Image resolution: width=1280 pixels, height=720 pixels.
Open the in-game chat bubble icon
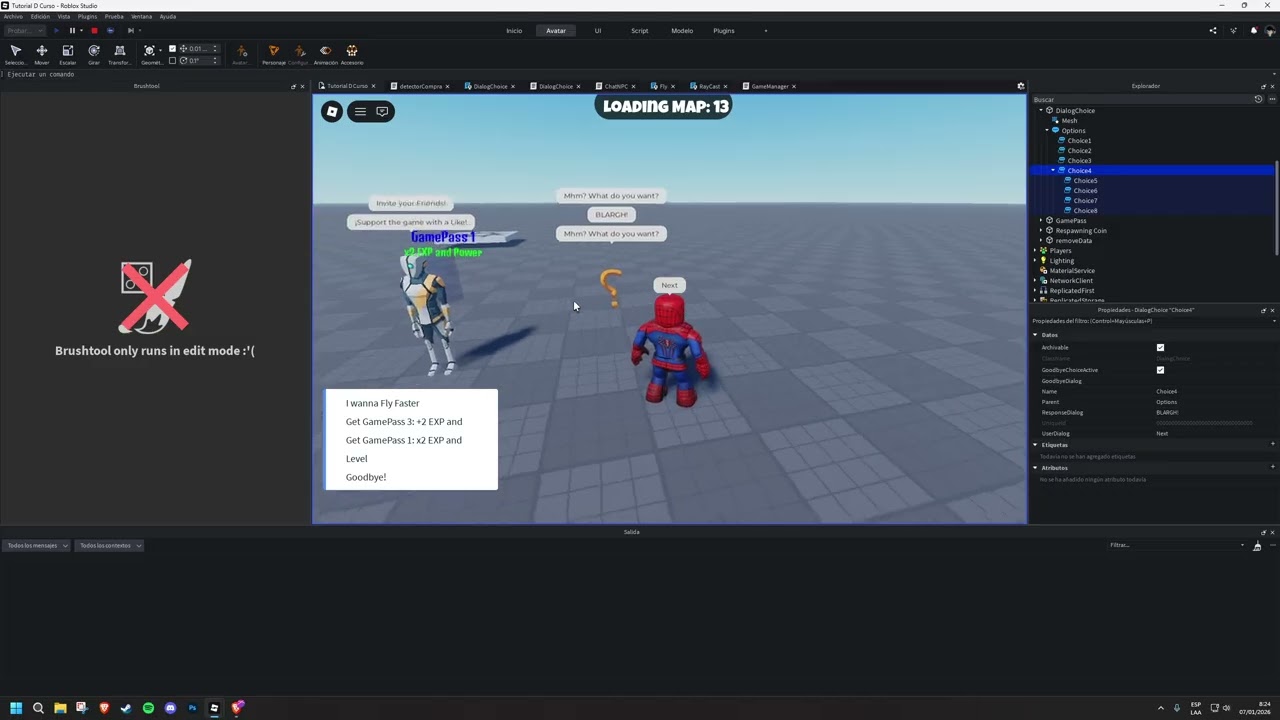tap(382, 111)
